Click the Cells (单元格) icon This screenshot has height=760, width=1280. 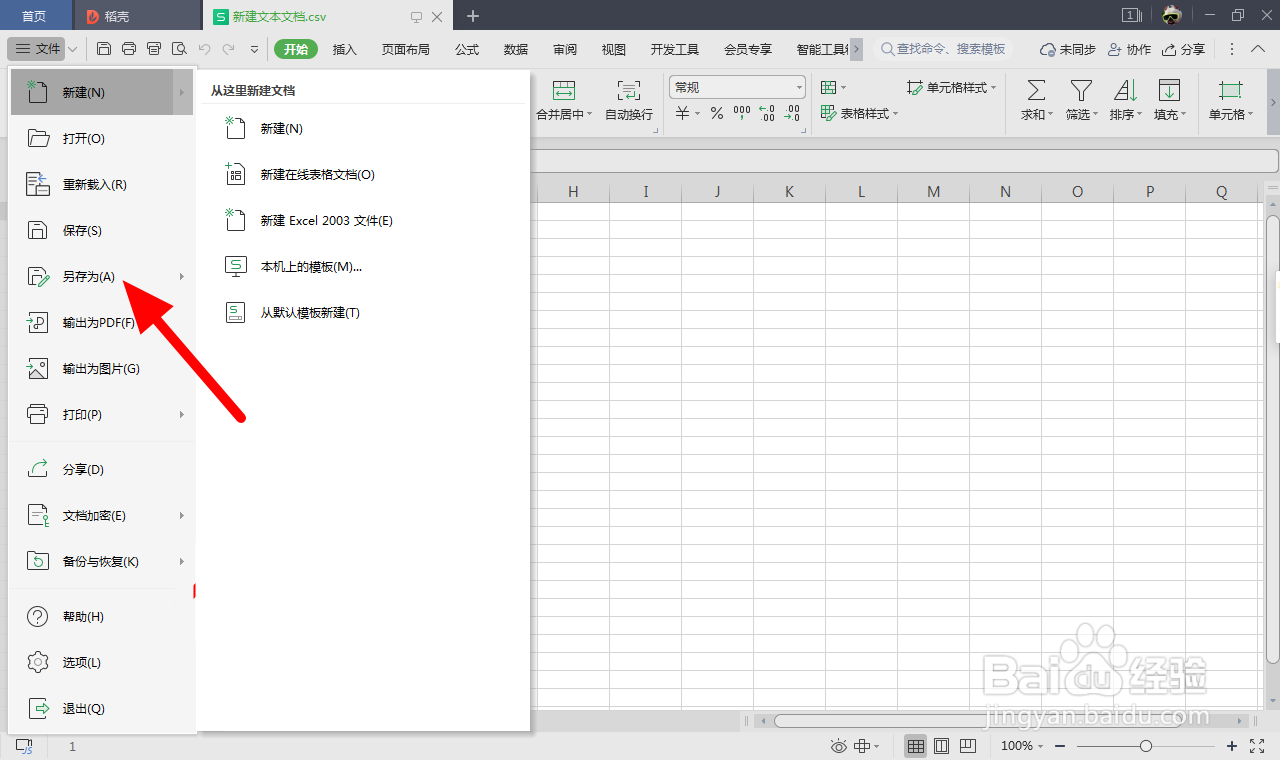coord(1230,91)
